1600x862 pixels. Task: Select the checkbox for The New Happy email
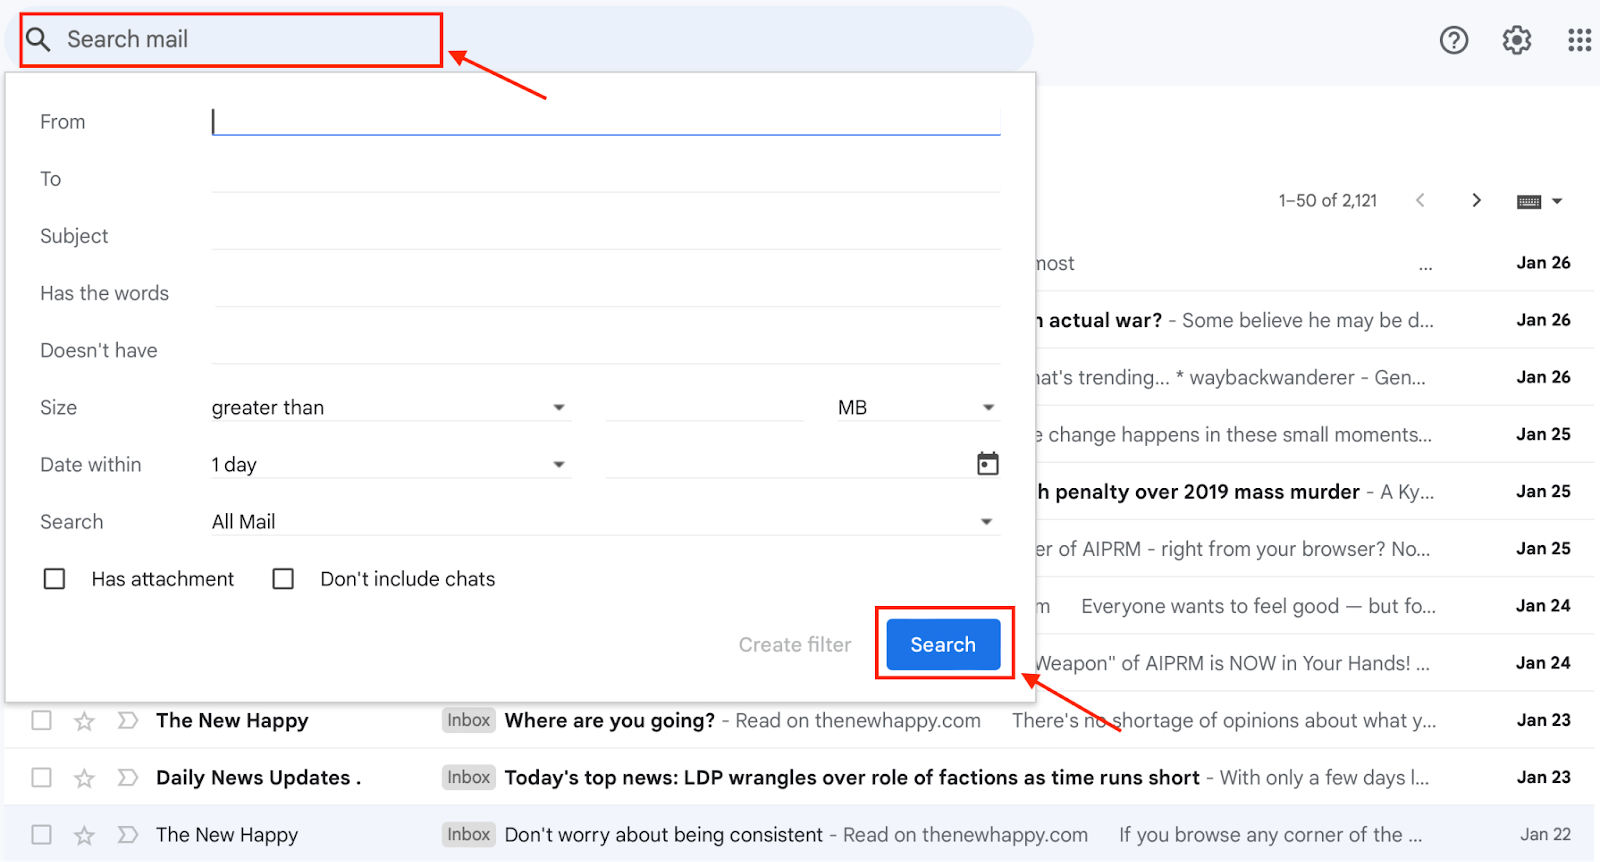(x=41, y=720)
